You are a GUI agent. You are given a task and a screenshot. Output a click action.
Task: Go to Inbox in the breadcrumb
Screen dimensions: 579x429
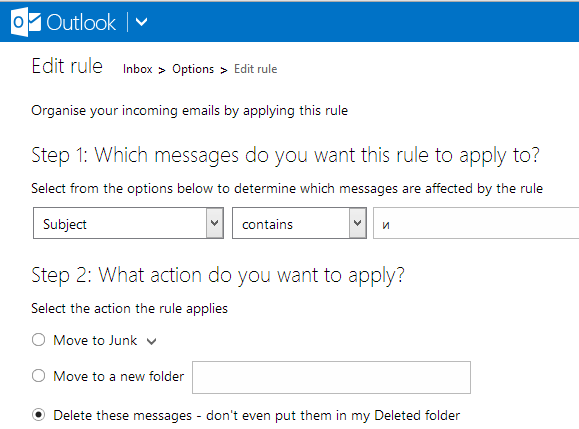(138, 69)
